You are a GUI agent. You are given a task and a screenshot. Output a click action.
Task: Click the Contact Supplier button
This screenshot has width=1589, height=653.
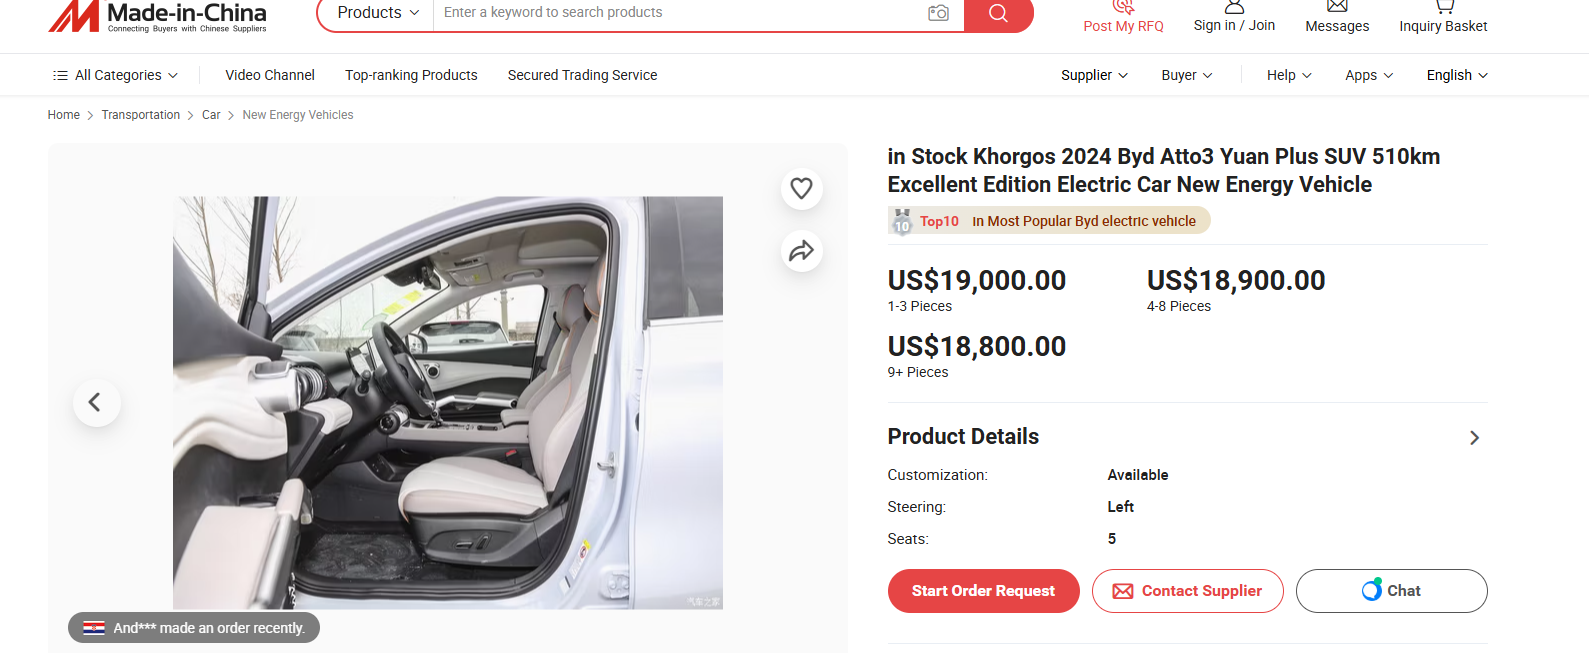click(x=1188, y=591)
